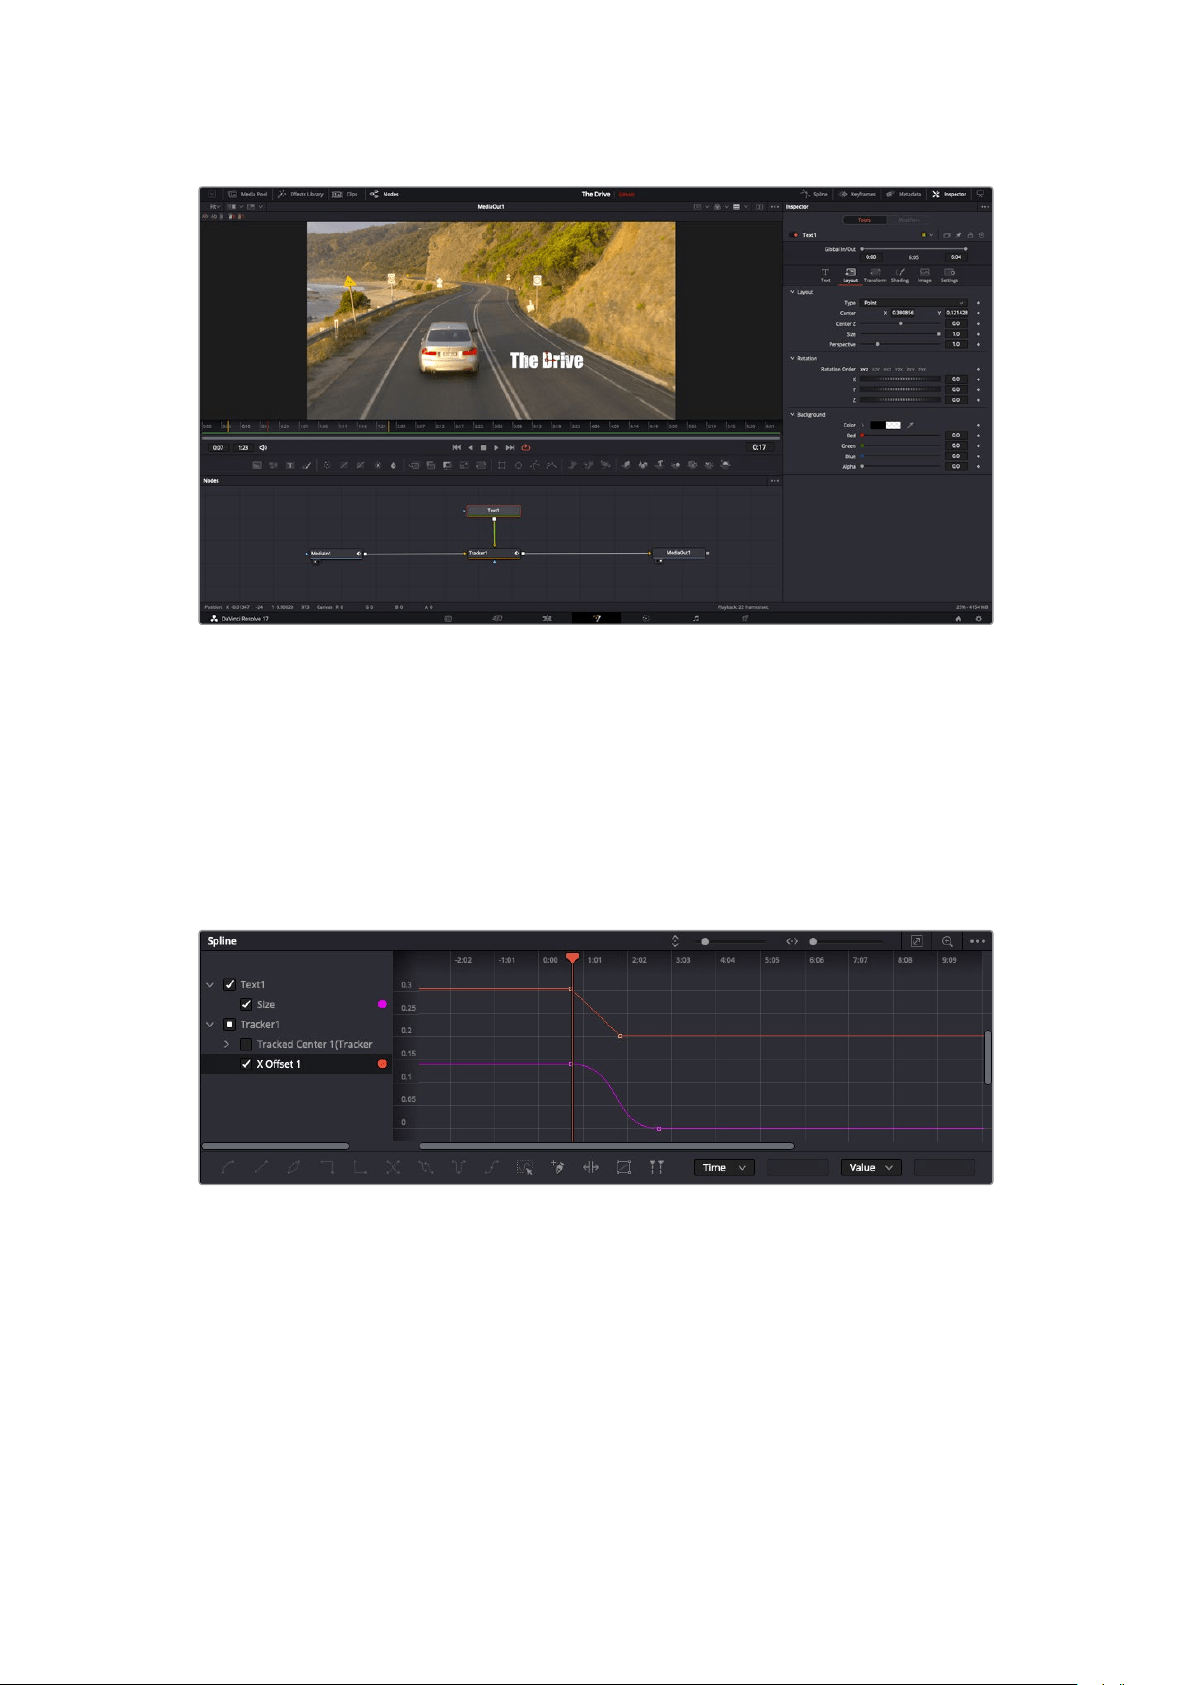Switch to the Shading tab in Inspector

pos(900,275)
